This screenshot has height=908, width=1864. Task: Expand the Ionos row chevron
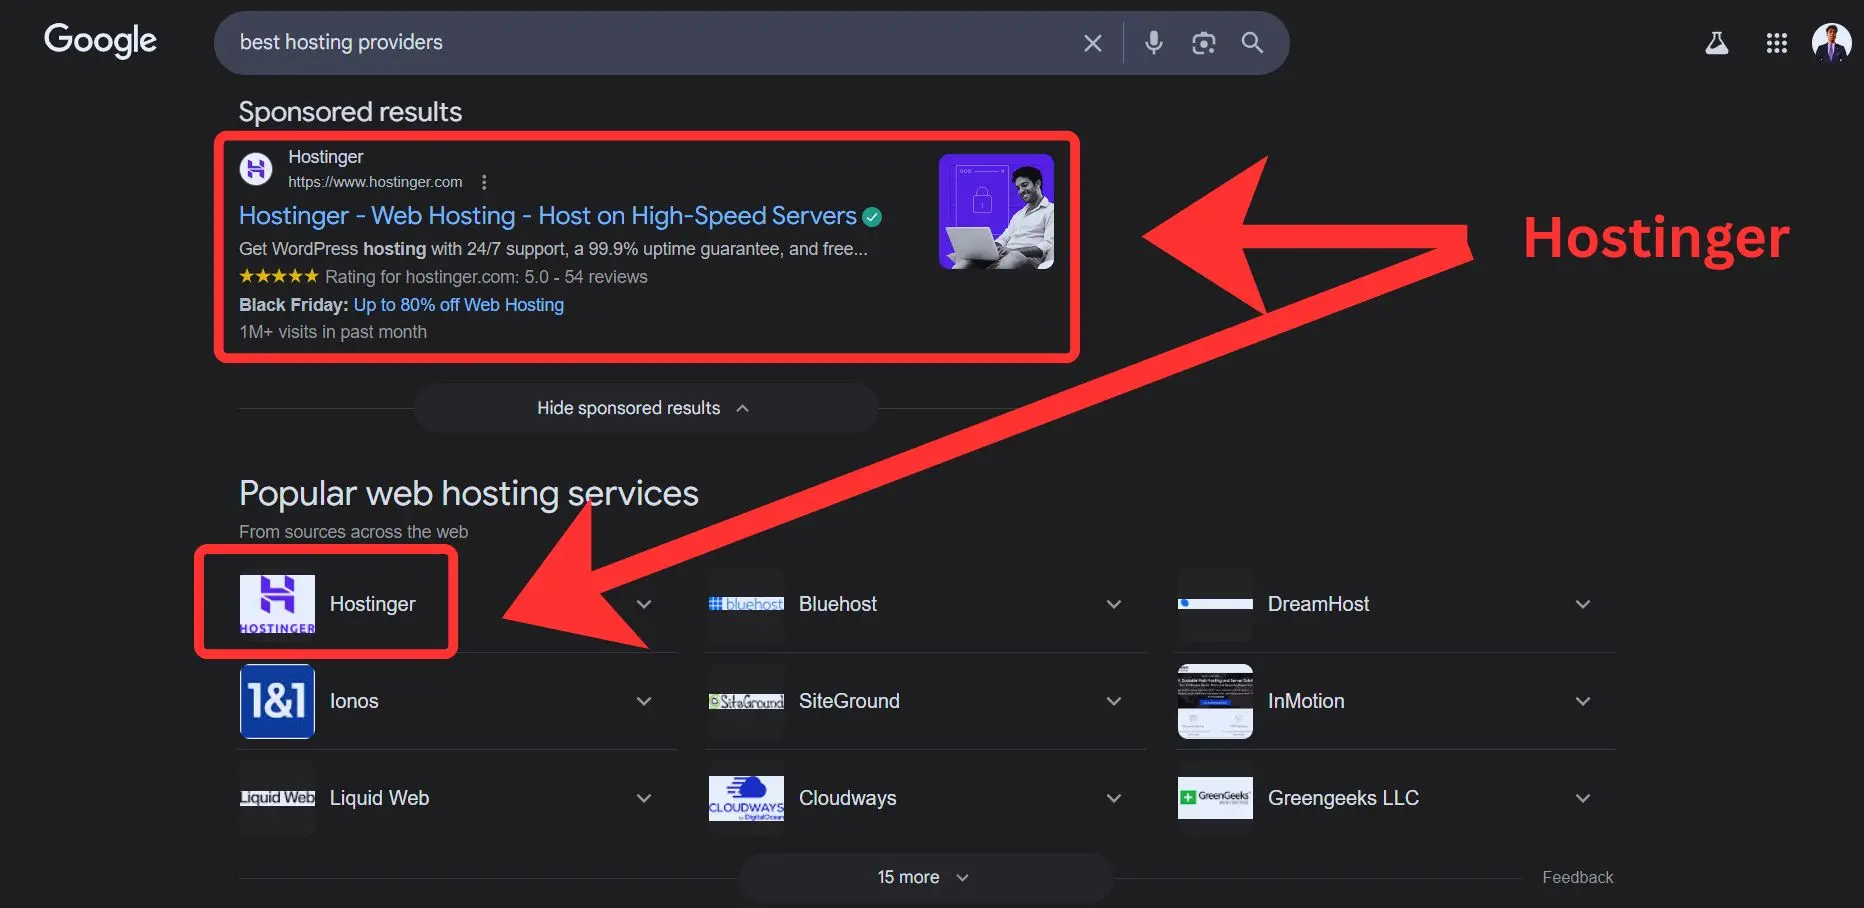coord(644,701)
